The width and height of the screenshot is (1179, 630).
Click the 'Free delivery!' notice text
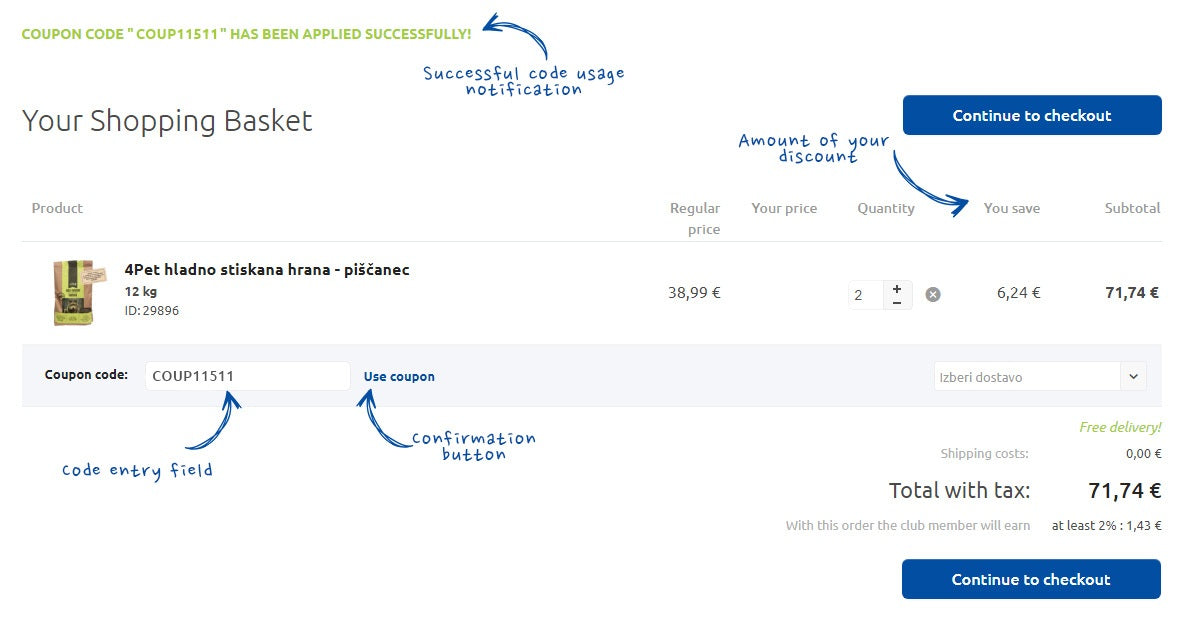tap(1120, 427)
